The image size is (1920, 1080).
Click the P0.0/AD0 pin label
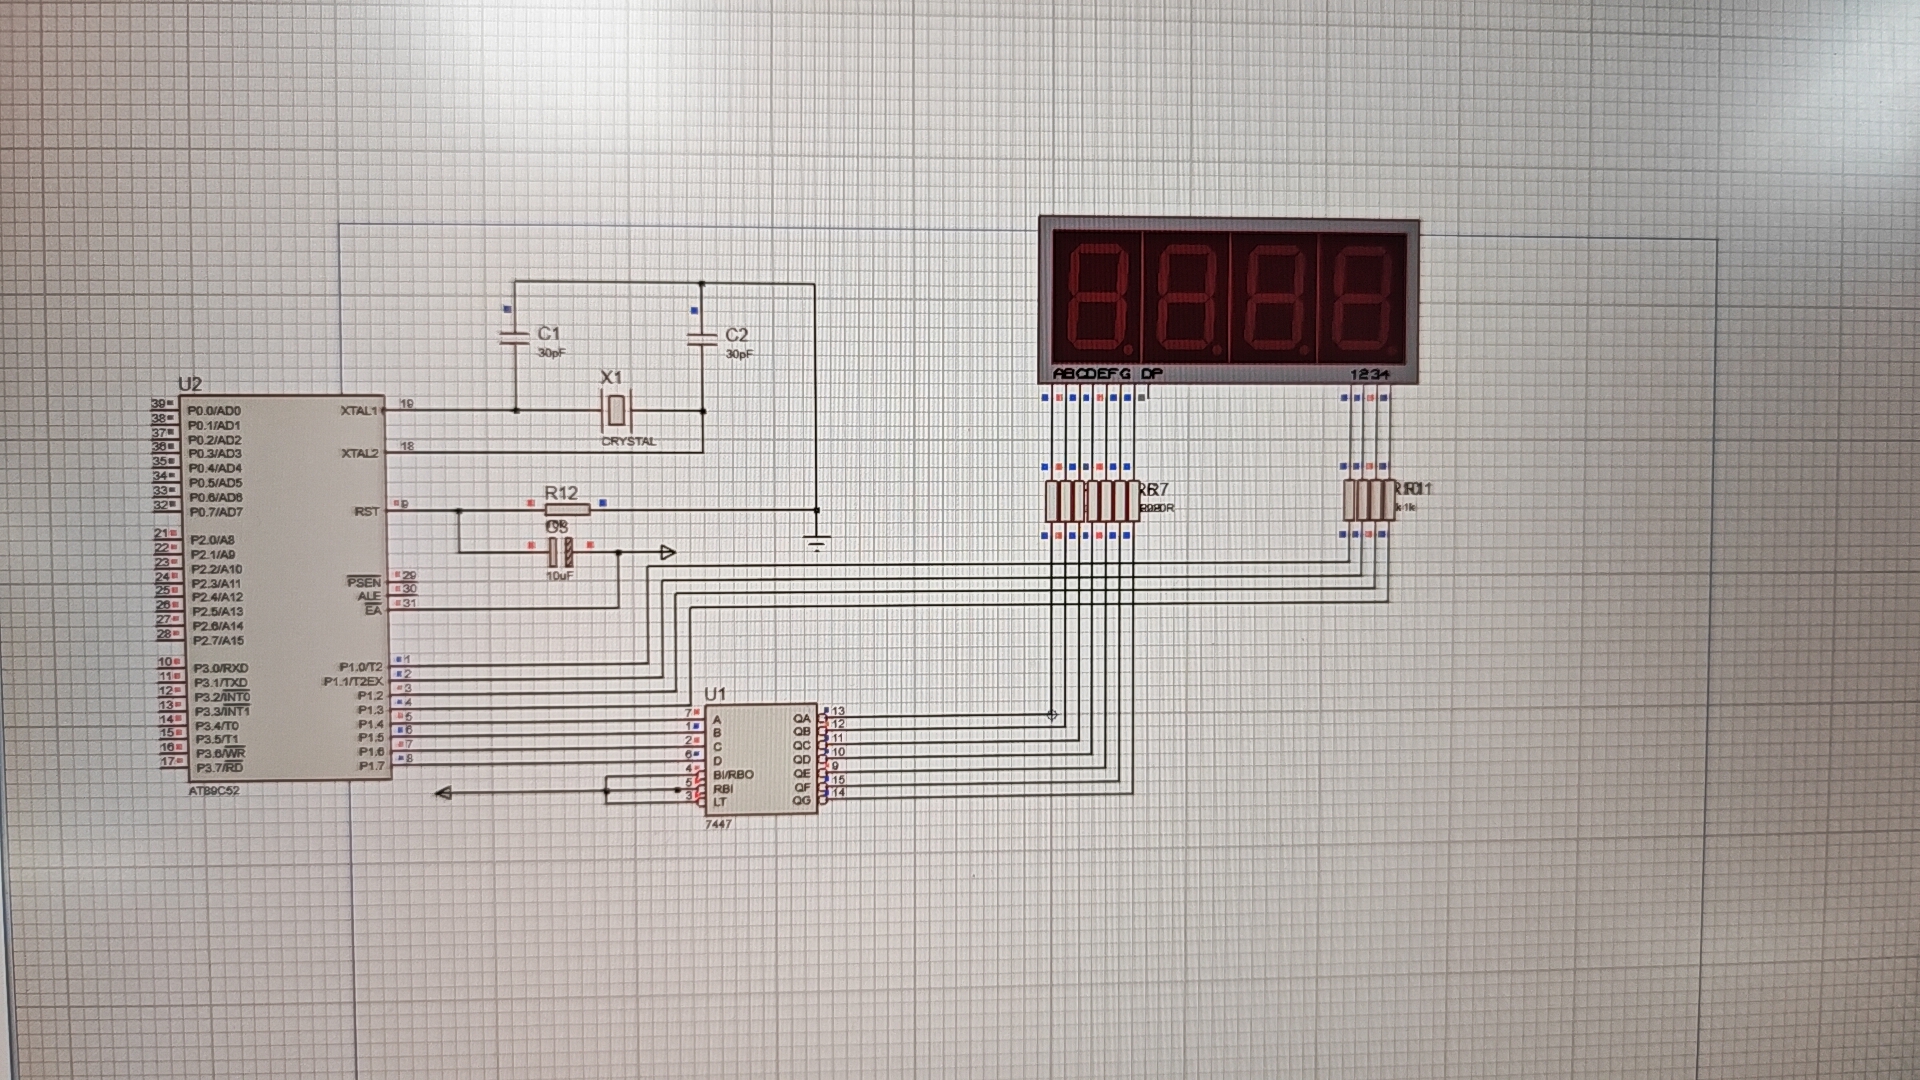pyautogui.click(x=214, y=411)
